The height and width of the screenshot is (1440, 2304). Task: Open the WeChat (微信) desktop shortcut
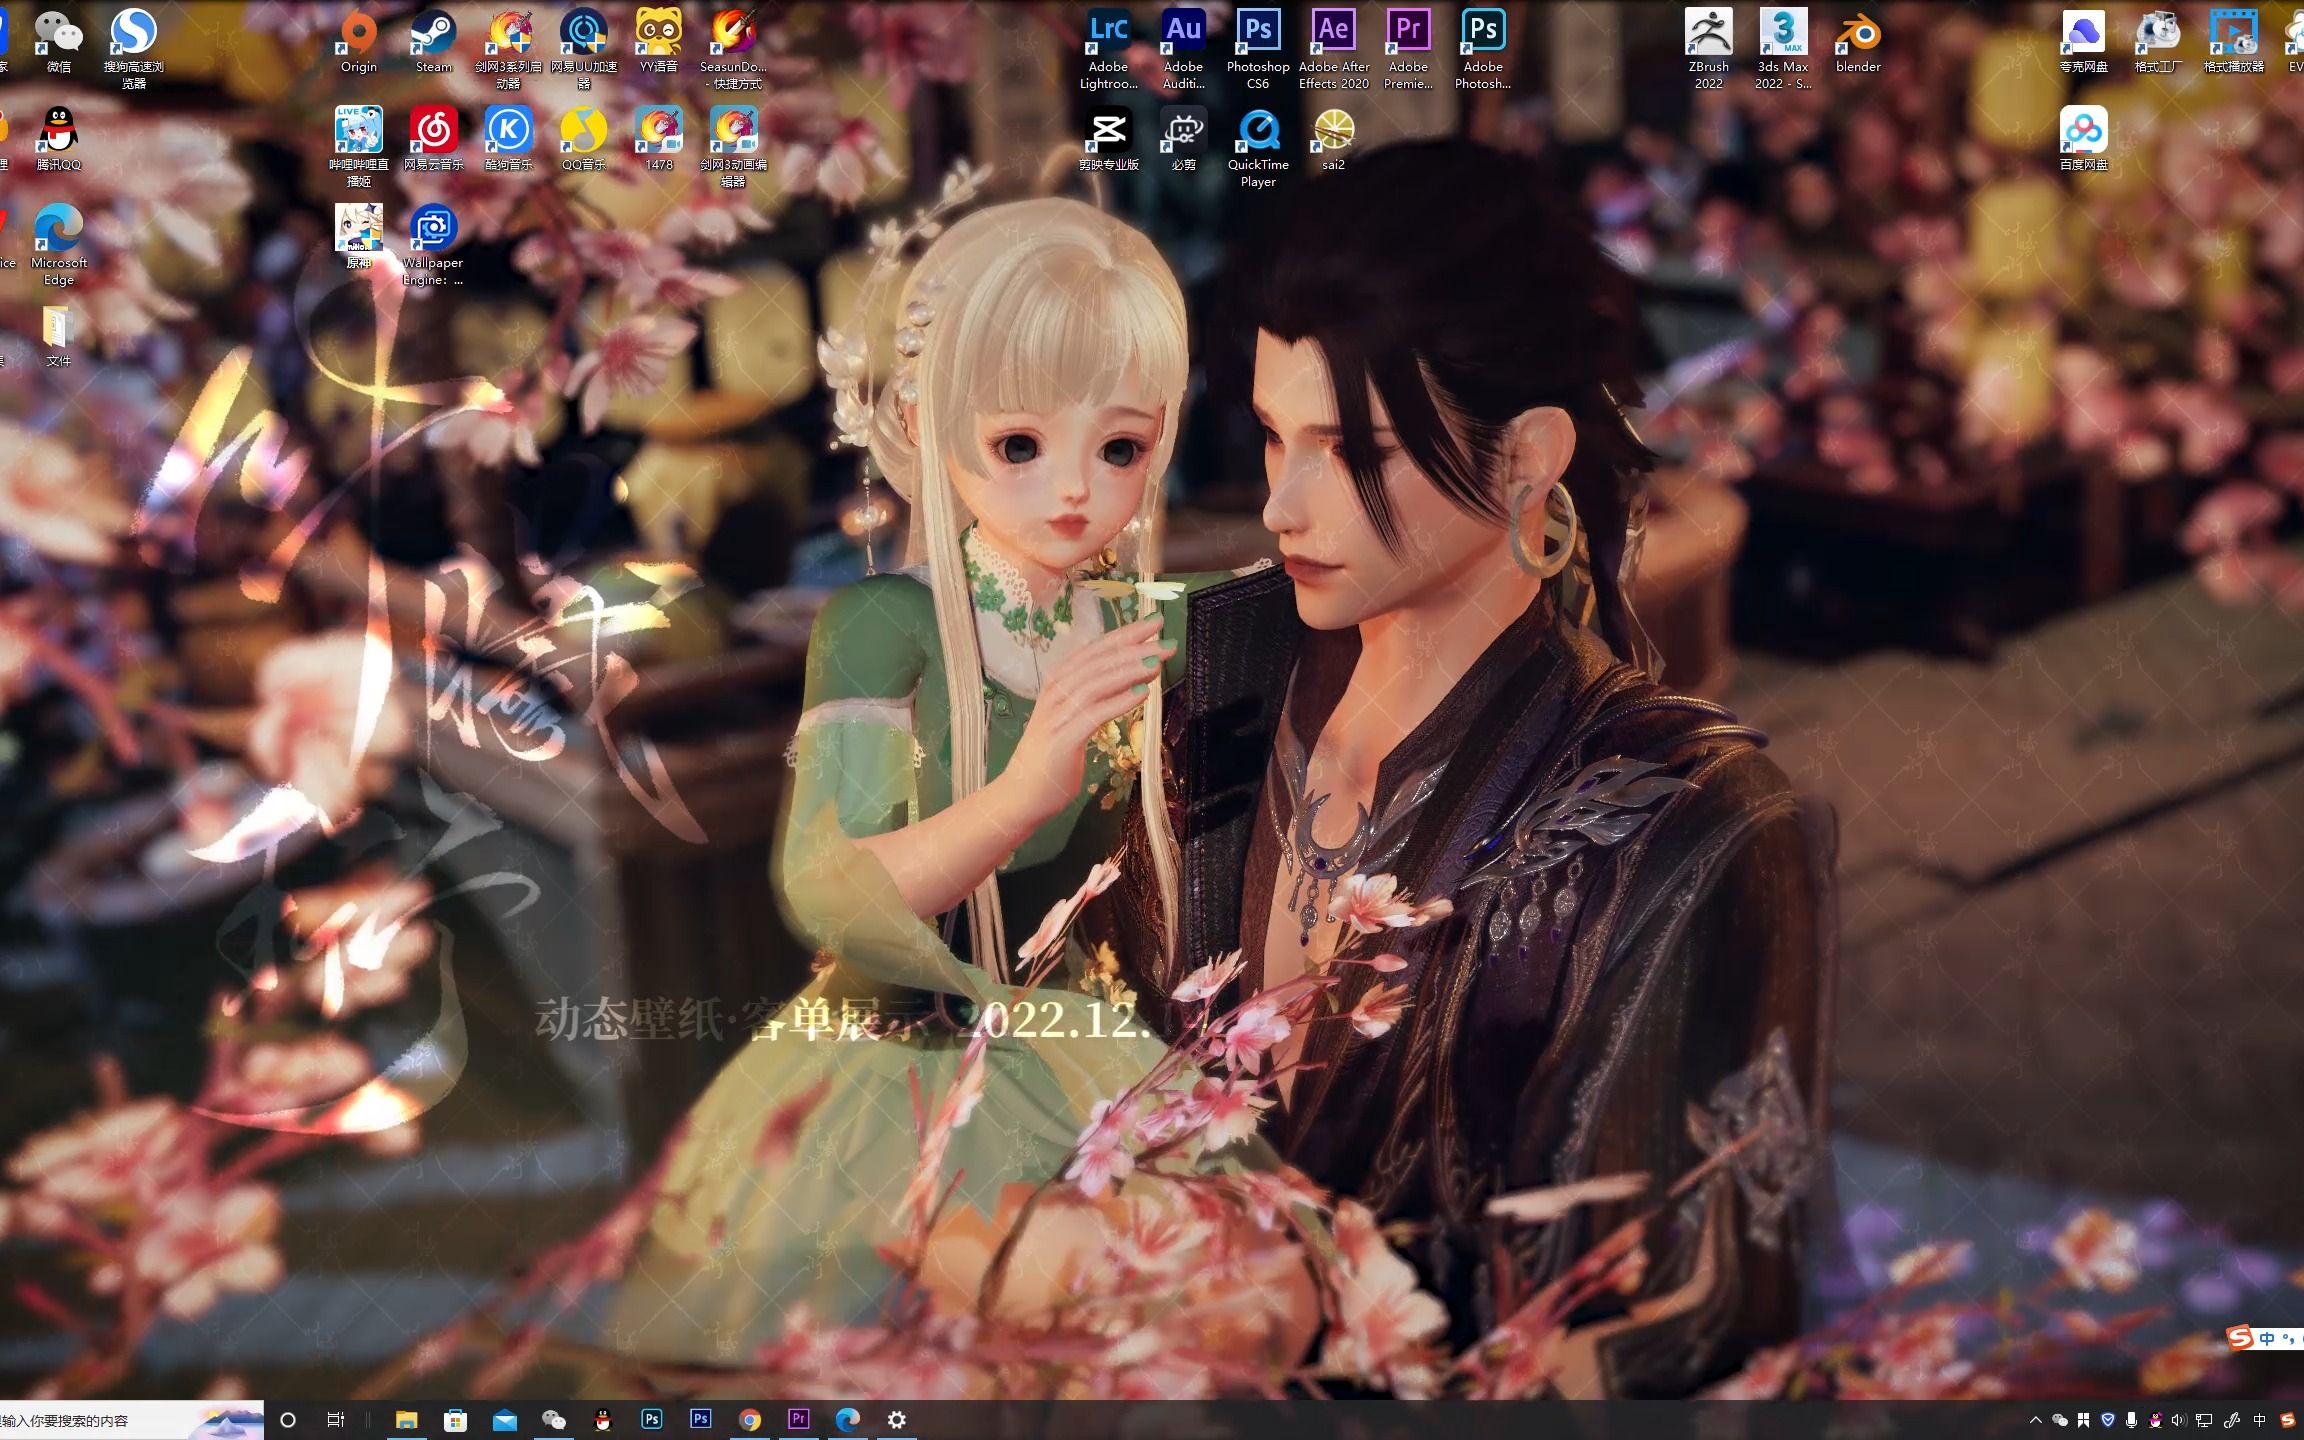(x=58, y=42)
